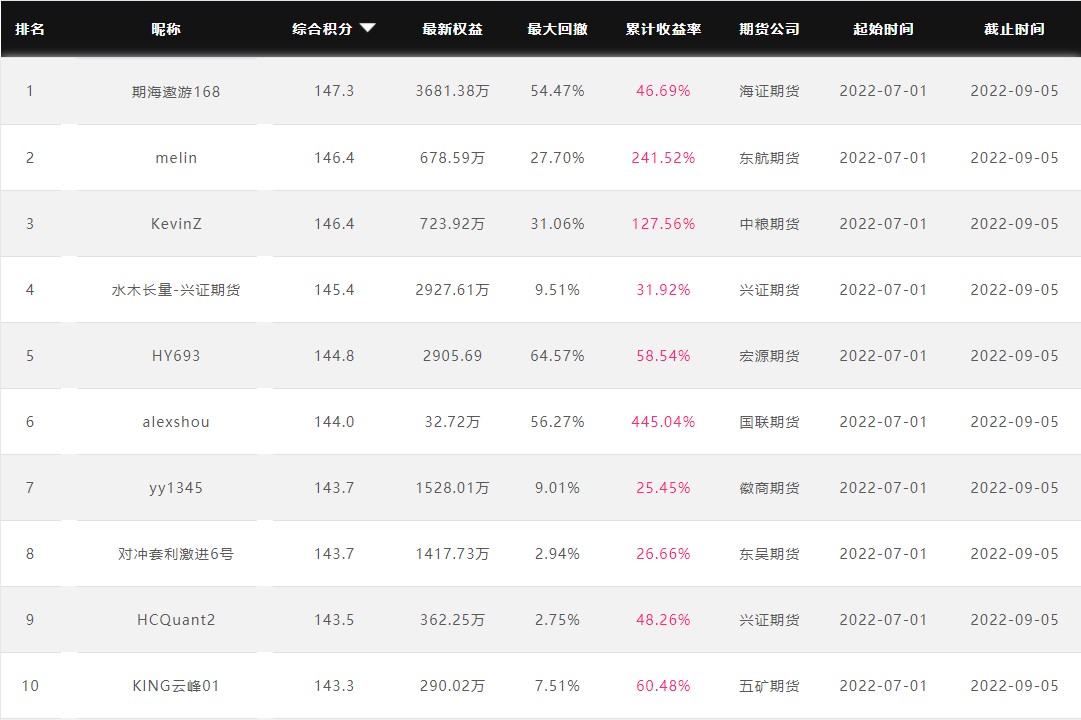Click equity value 290.02万
1081x720 pixels.
point(452,686)
